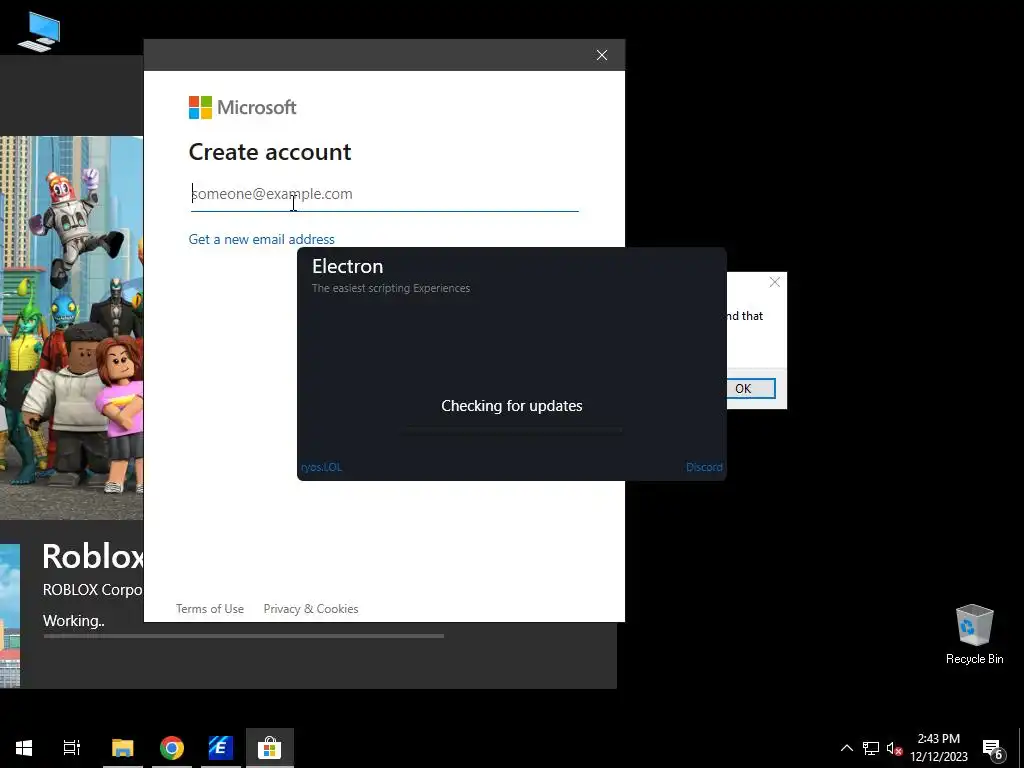
Task: Click The easiest scripting Experiences subtitle
Action: (391, 288)
